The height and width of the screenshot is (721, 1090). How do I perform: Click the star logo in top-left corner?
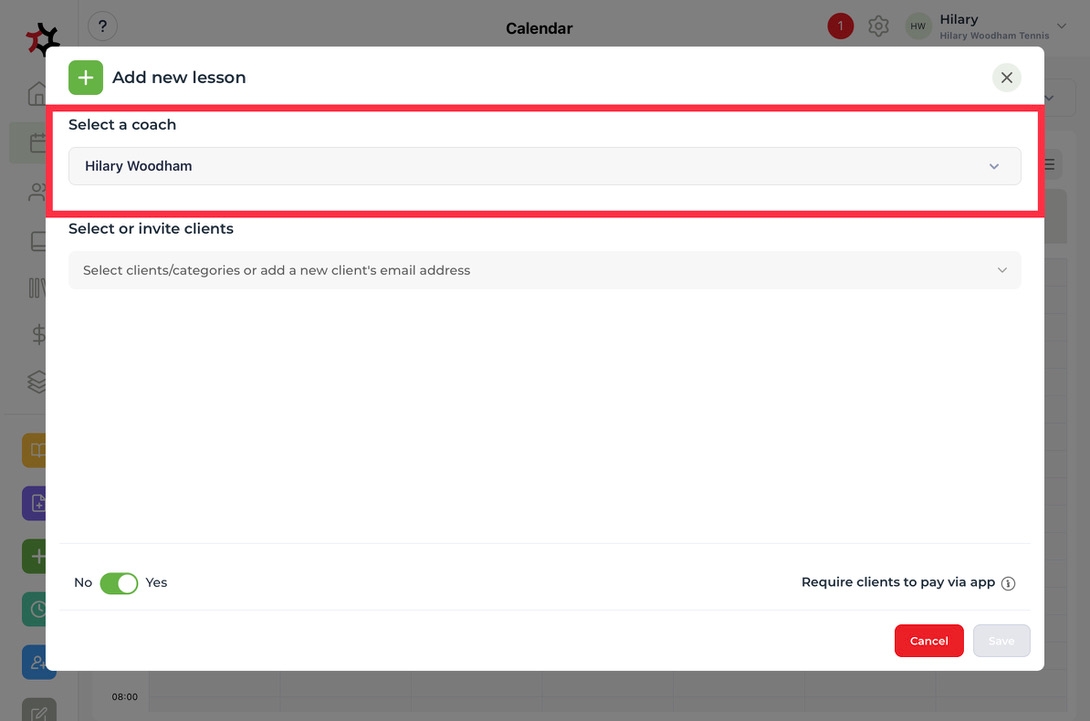coord(42,39)
